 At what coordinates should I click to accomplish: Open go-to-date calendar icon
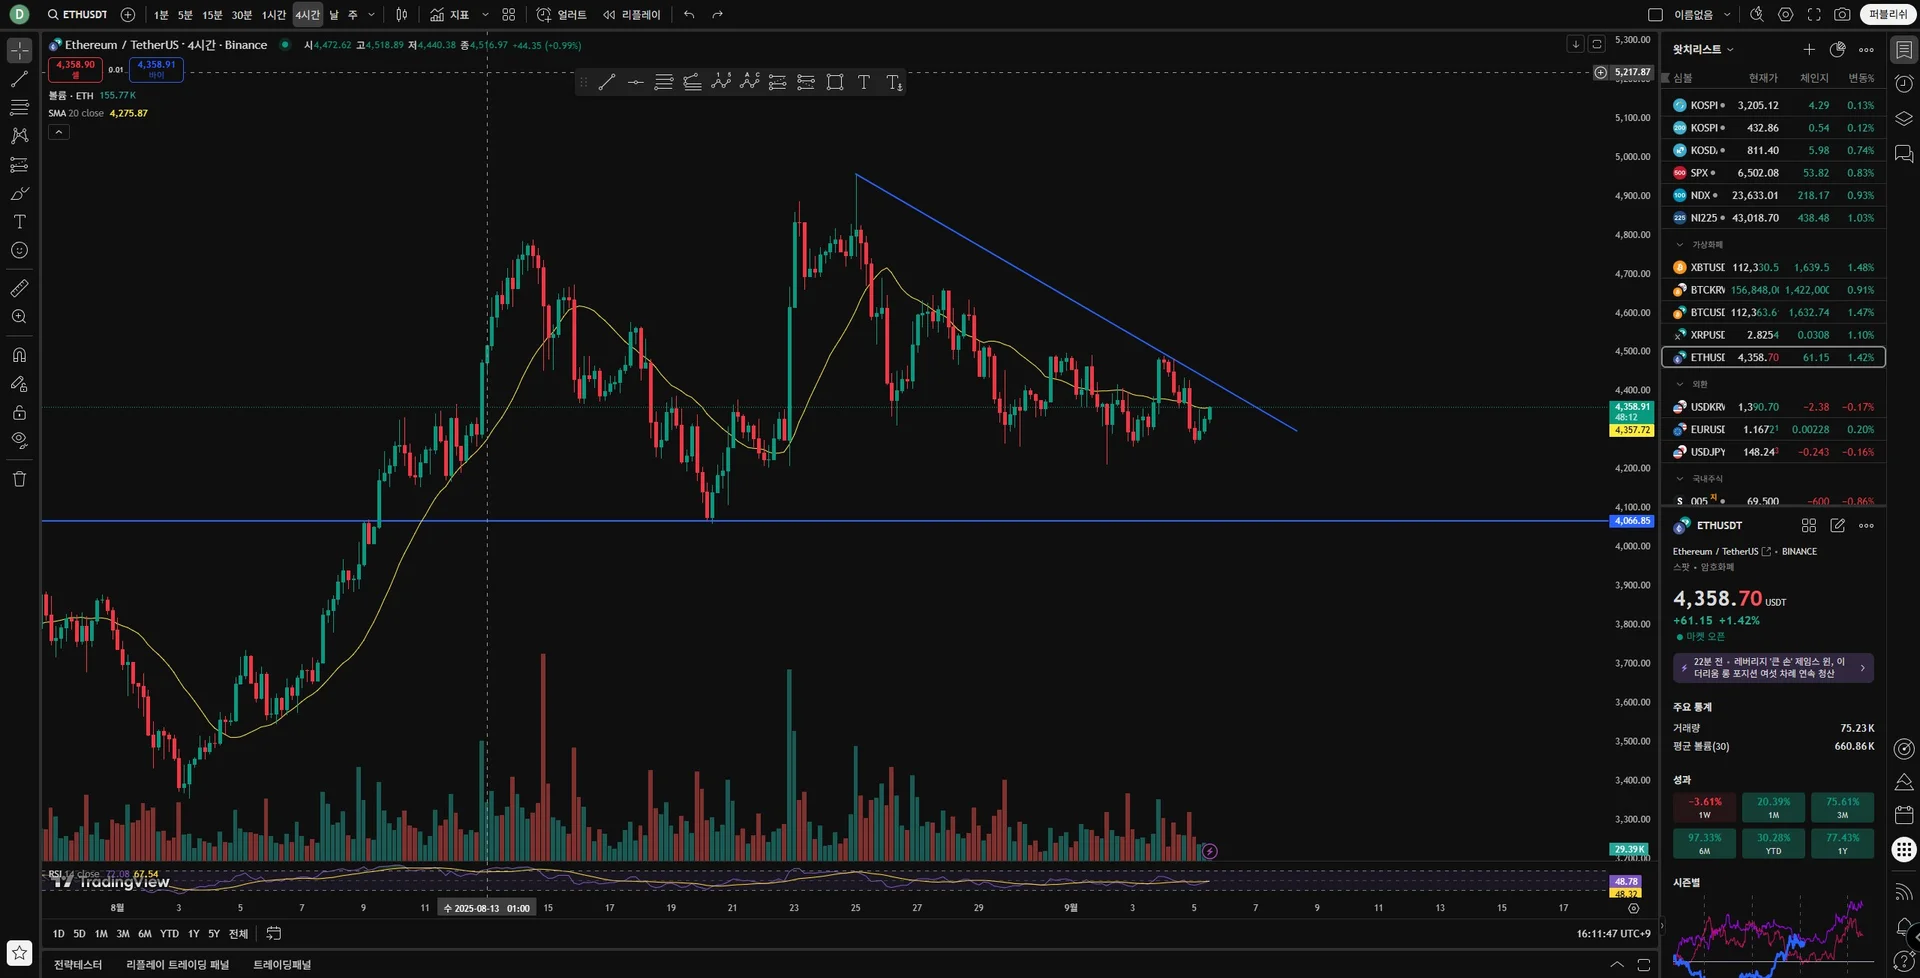coord(273,933)
